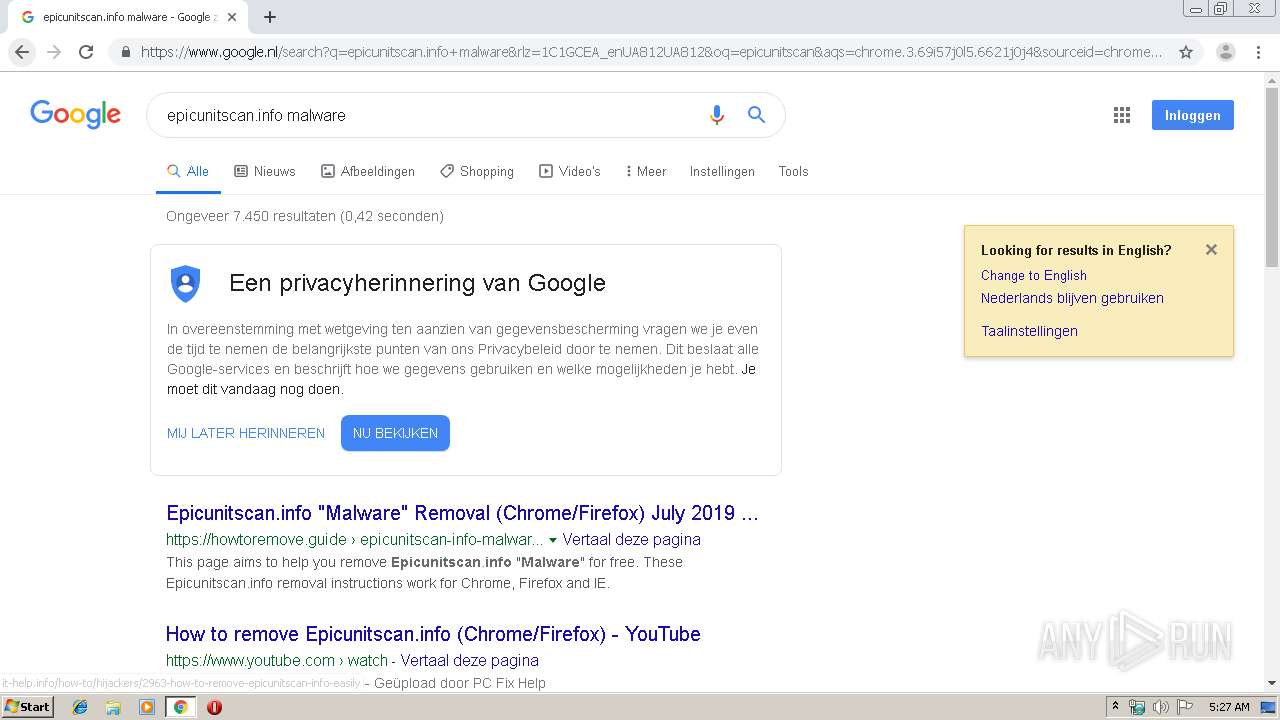
Task: Expand the howtoremove.guide result dropdown arrow
Action: [553, 540]
